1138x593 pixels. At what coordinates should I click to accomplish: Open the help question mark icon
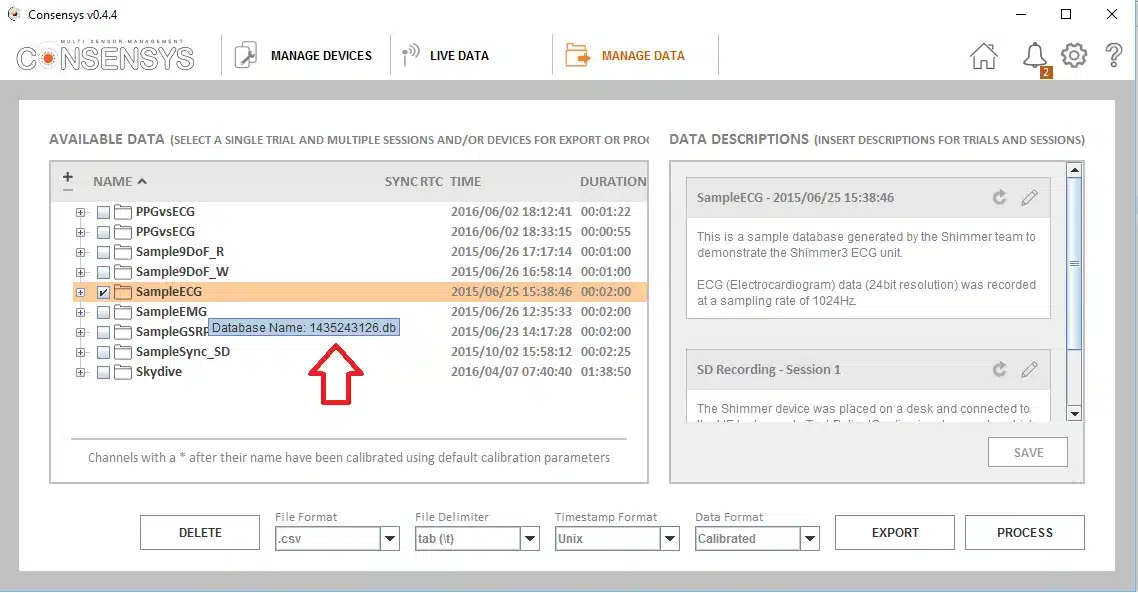[x=1113, y=56]
